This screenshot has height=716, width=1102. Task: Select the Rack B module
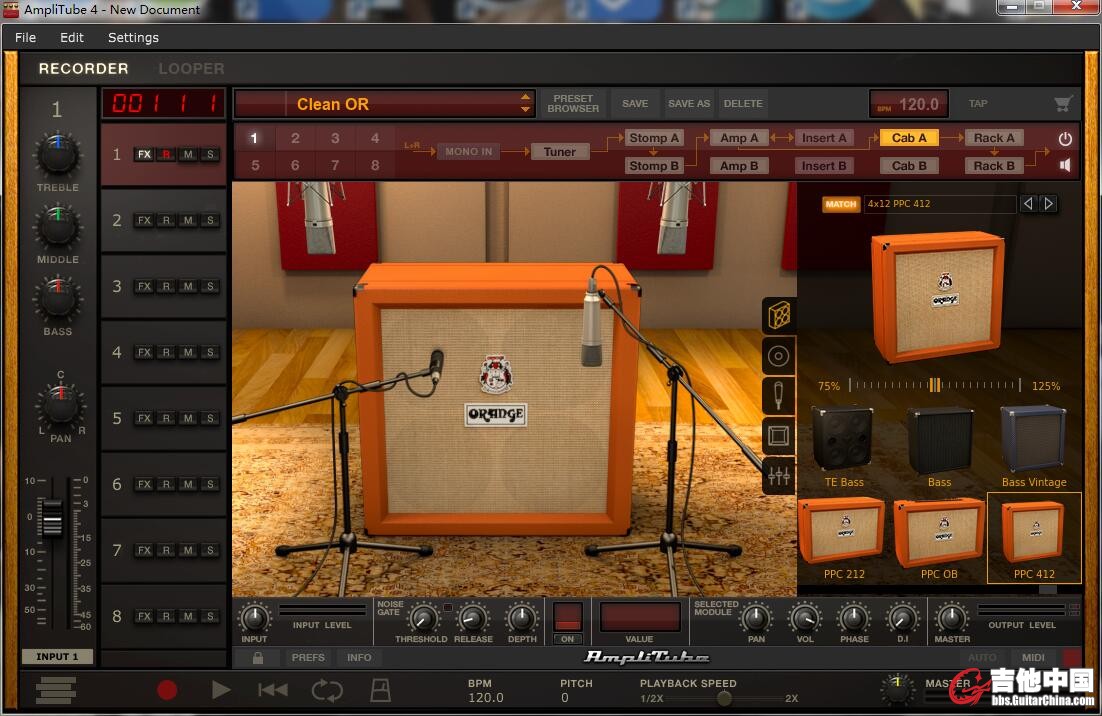(x=994, y=167)
